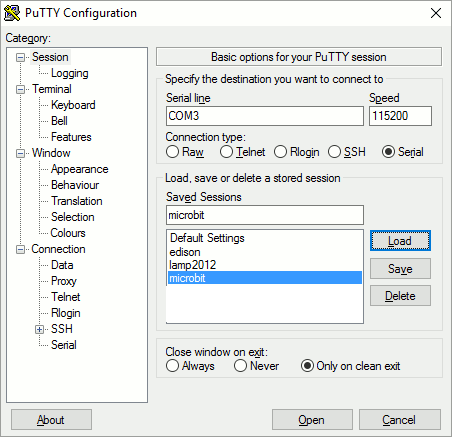Image resolution: width=452 pixels, height=437 pixels.
Task: Set close window on exit to Always
Action: (x=172, y=366)
